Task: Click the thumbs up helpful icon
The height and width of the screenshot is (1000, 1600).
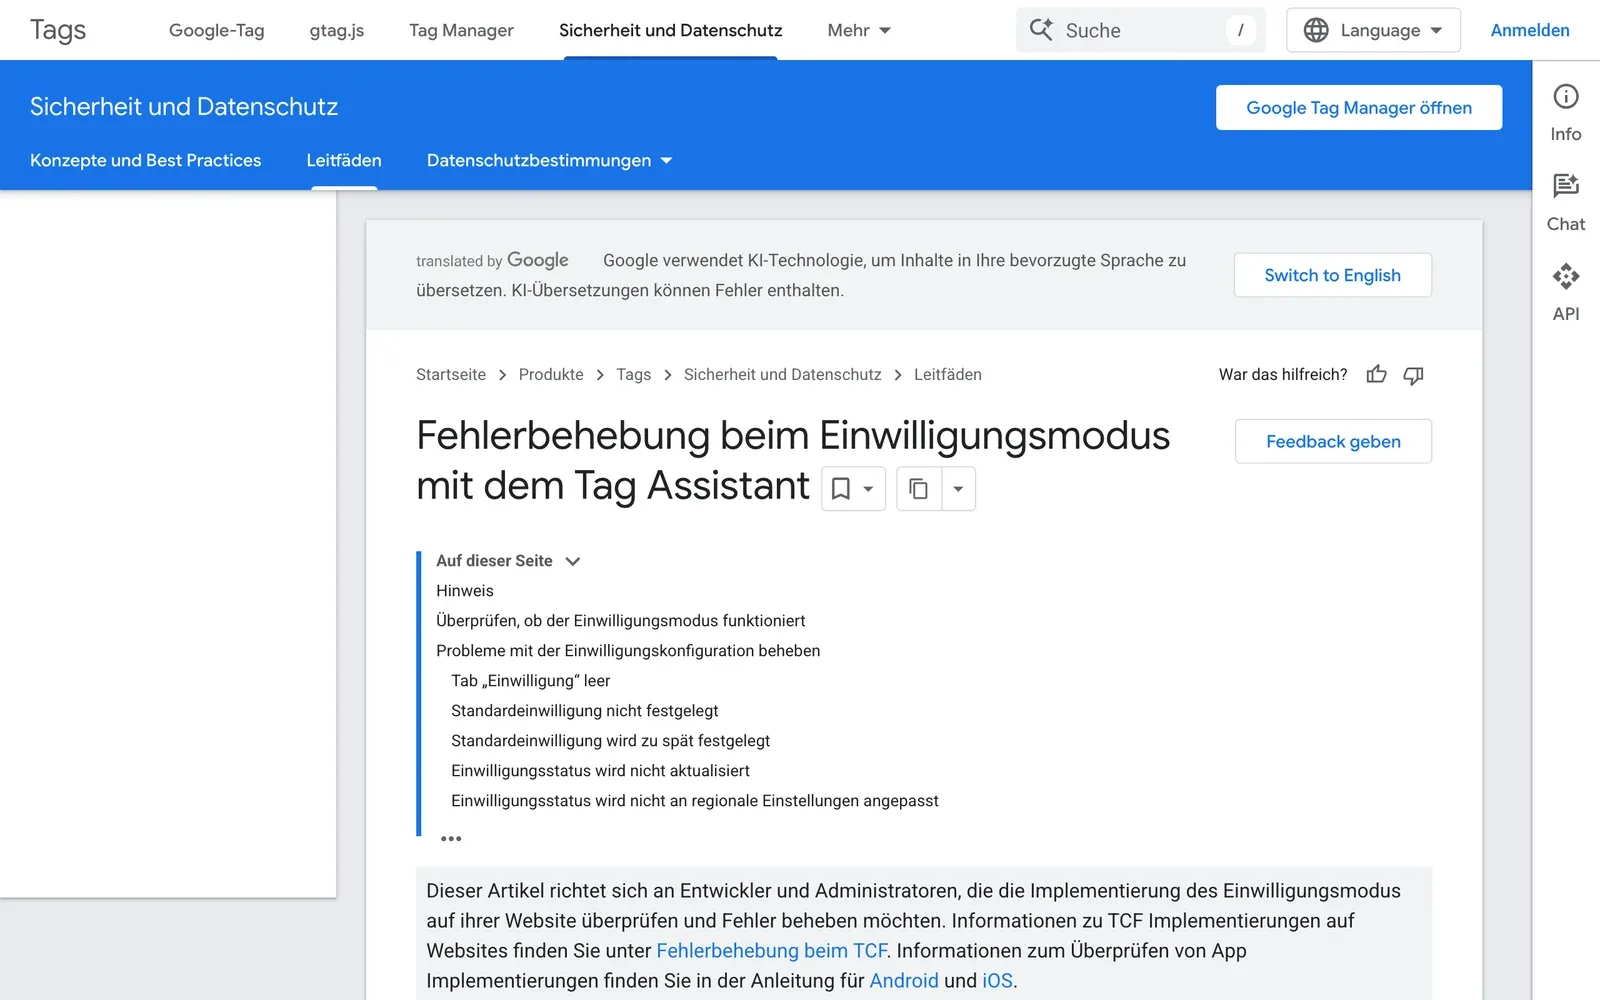Action: pyautogui.click(x=1377, y=375)
